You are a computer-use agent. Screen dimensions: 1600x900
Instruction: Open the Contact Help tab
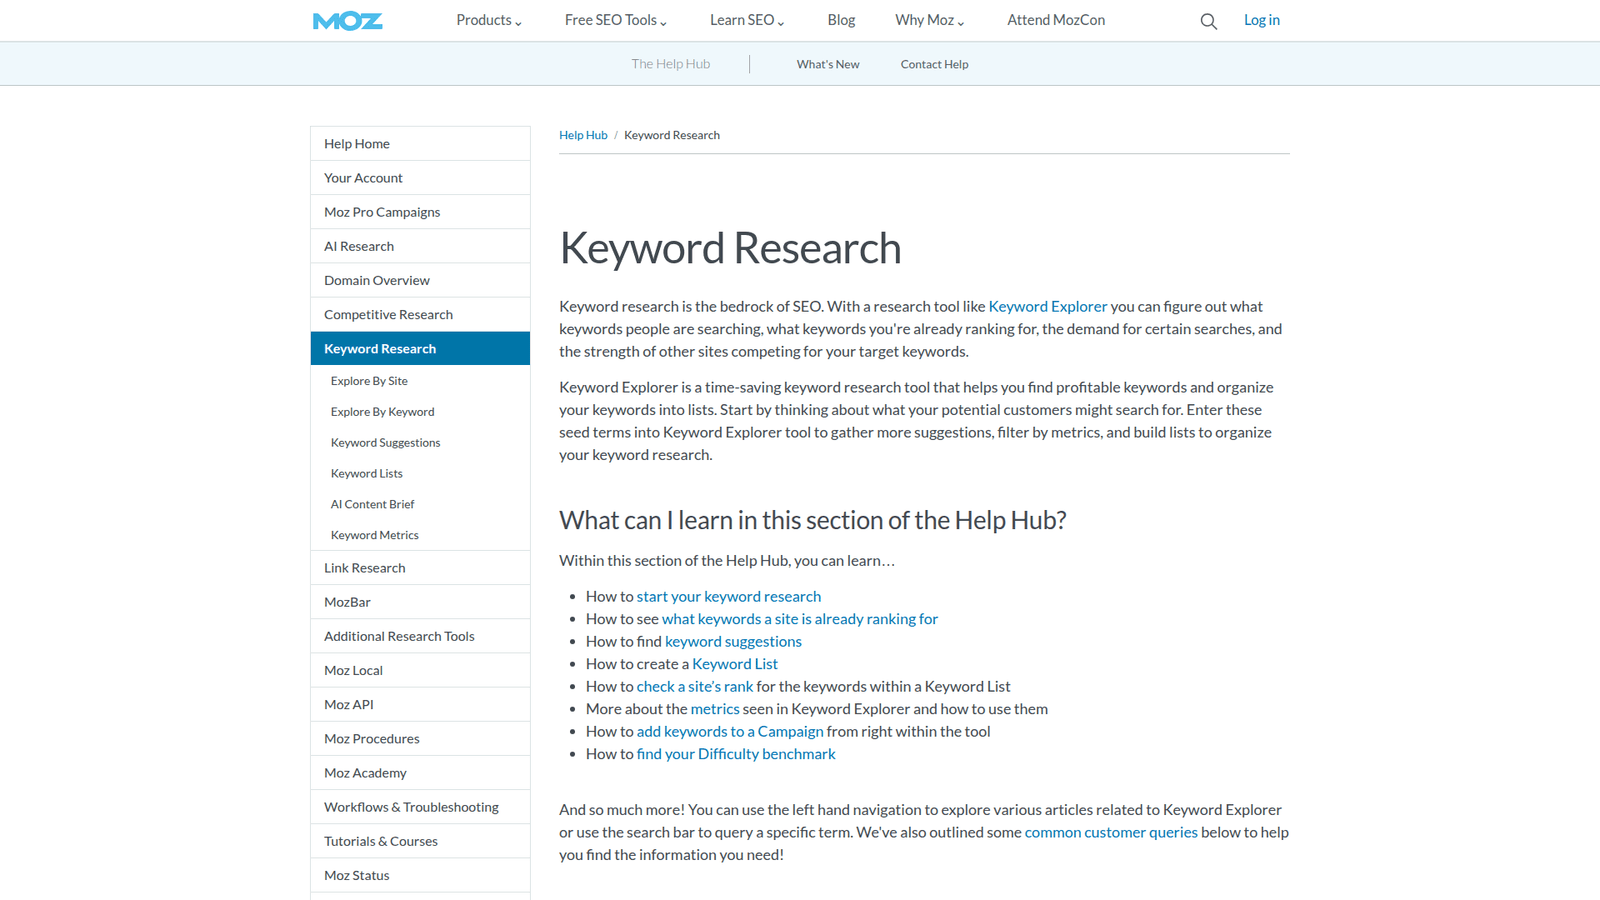934,64
